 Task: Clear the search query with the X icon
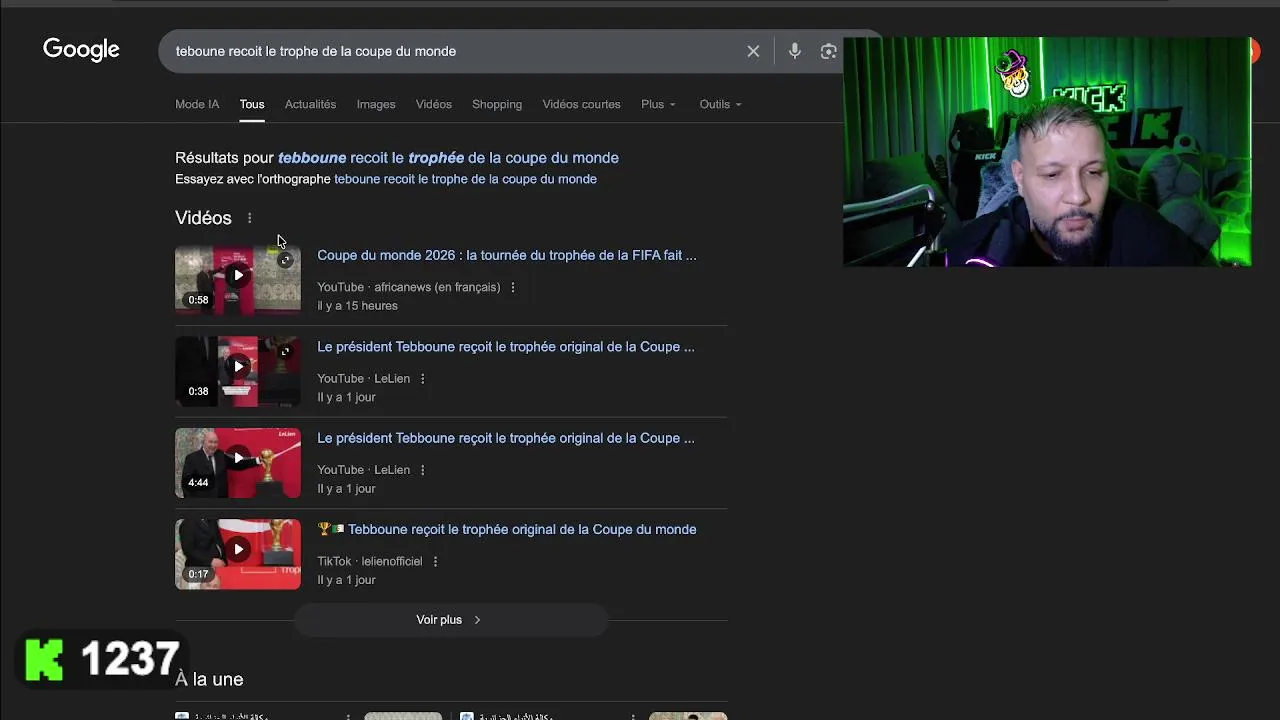click(x=753, y=51)
